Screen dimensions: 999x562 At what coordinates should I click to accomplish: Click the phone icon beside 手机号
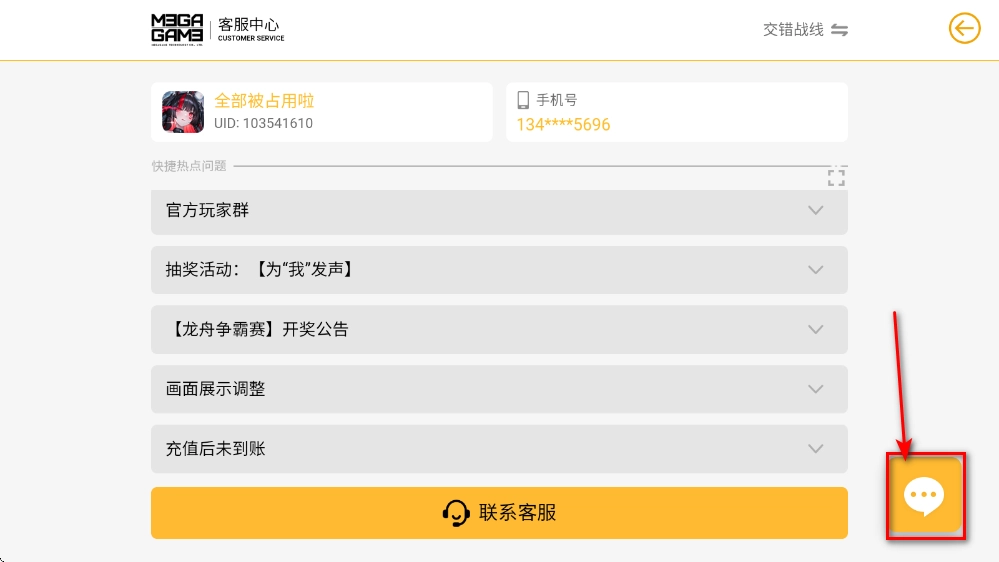[x=523, y=100]
